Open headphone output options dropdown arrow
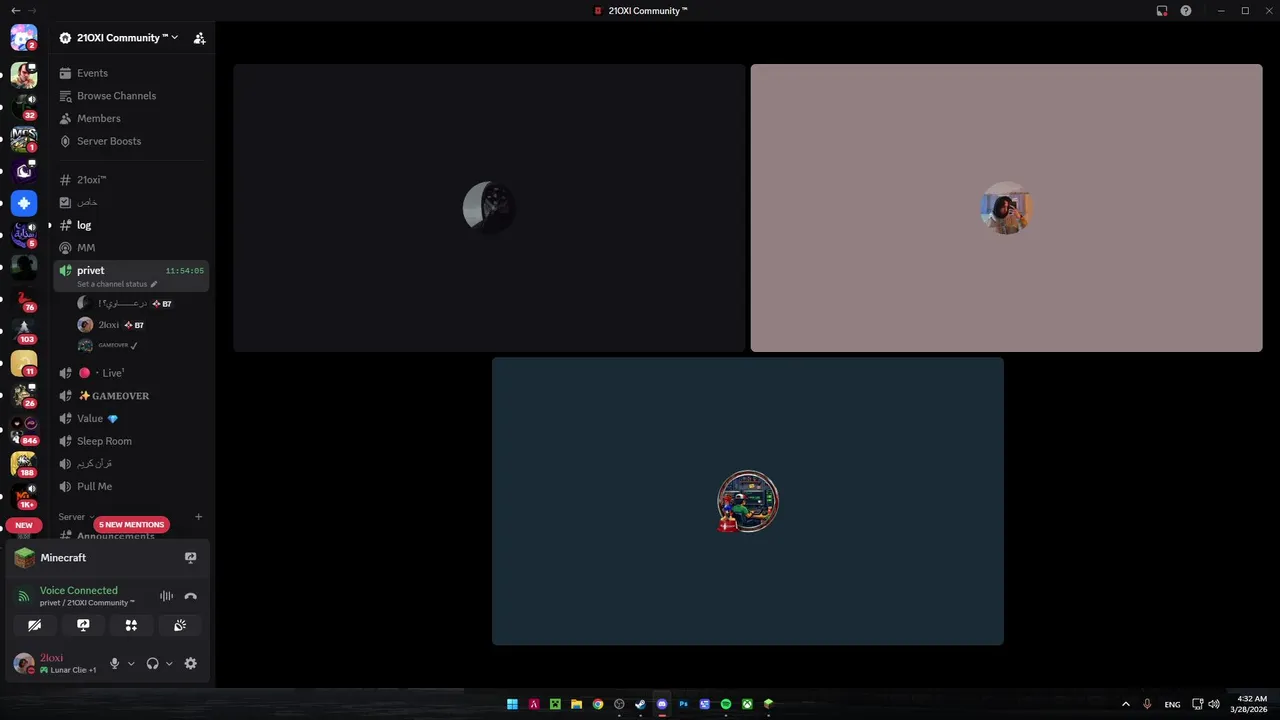The height and width of the screenshot is (720, 1280). click(x=169, y=664)
